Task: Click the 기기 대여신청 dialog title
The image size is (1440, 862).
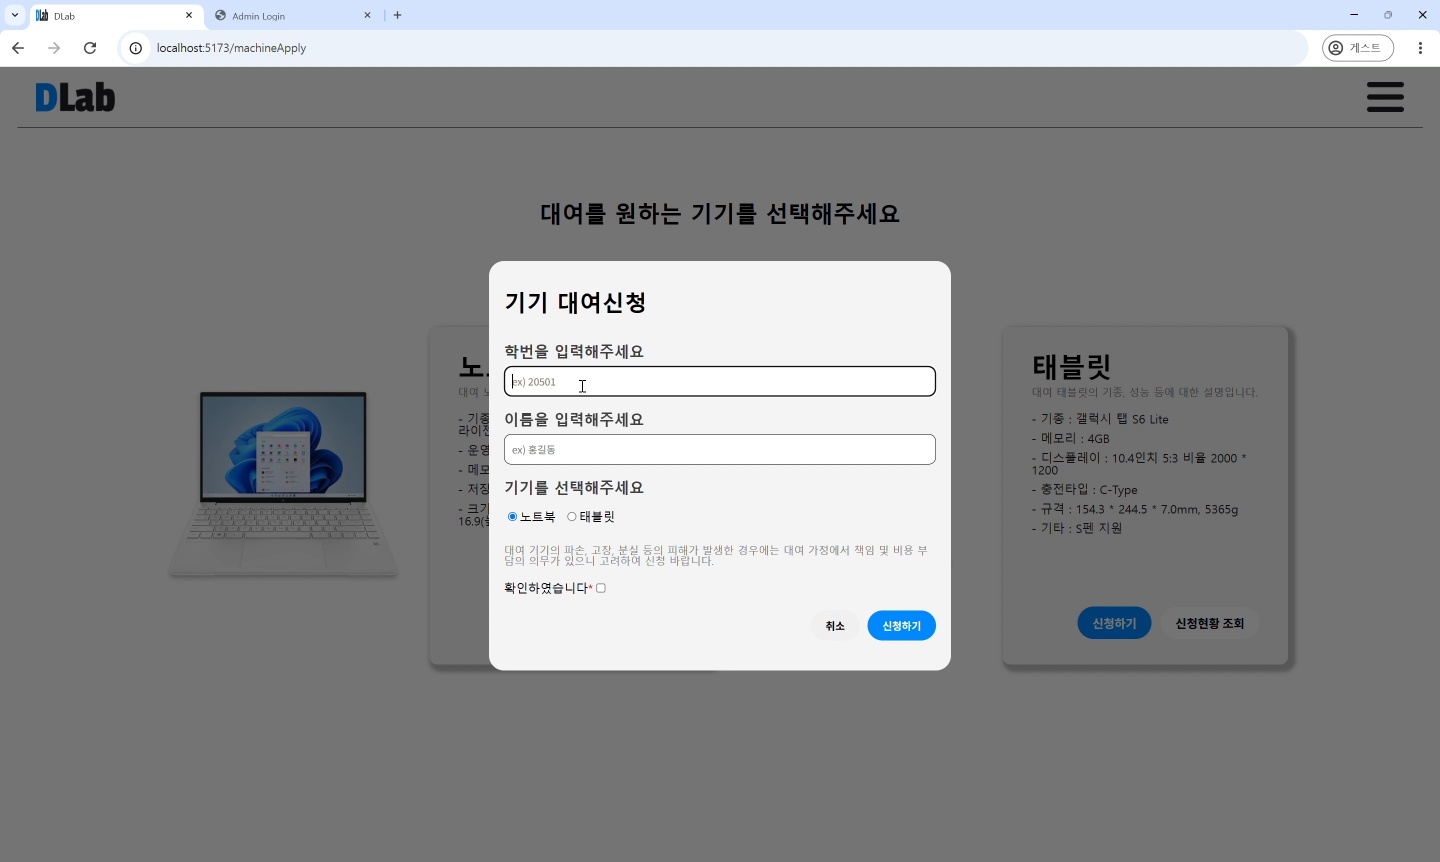Action: click(x=575, y=302)
